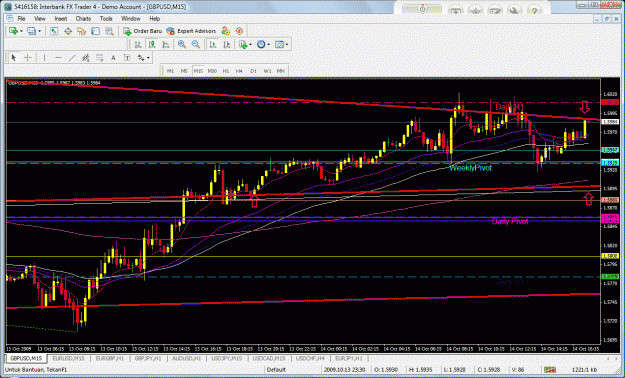Click the red circular icon after Expert Advisors
625x378 pixels.
tap(239, 31)
